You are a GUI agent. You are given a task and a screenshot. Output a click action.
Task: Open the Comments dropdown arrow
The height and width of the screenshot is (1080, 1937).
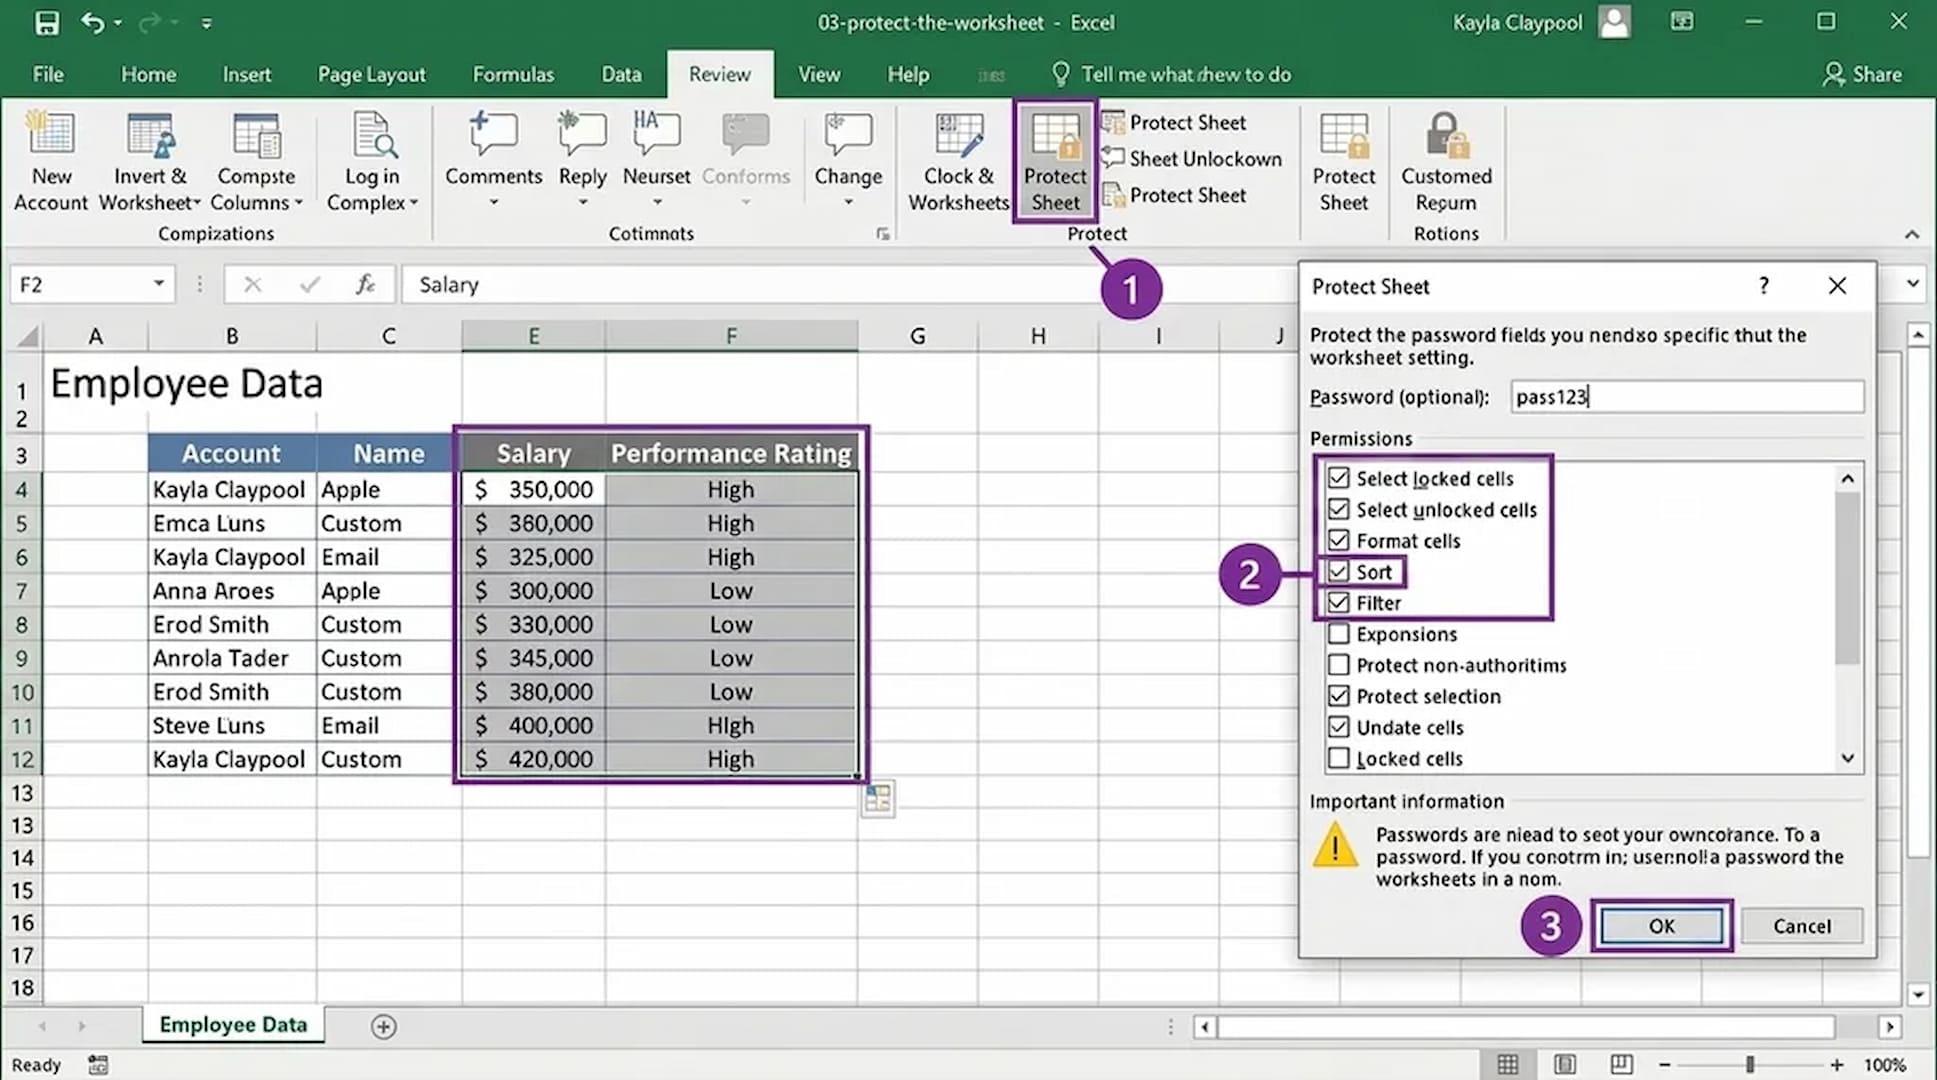click(x=493, y=203)
